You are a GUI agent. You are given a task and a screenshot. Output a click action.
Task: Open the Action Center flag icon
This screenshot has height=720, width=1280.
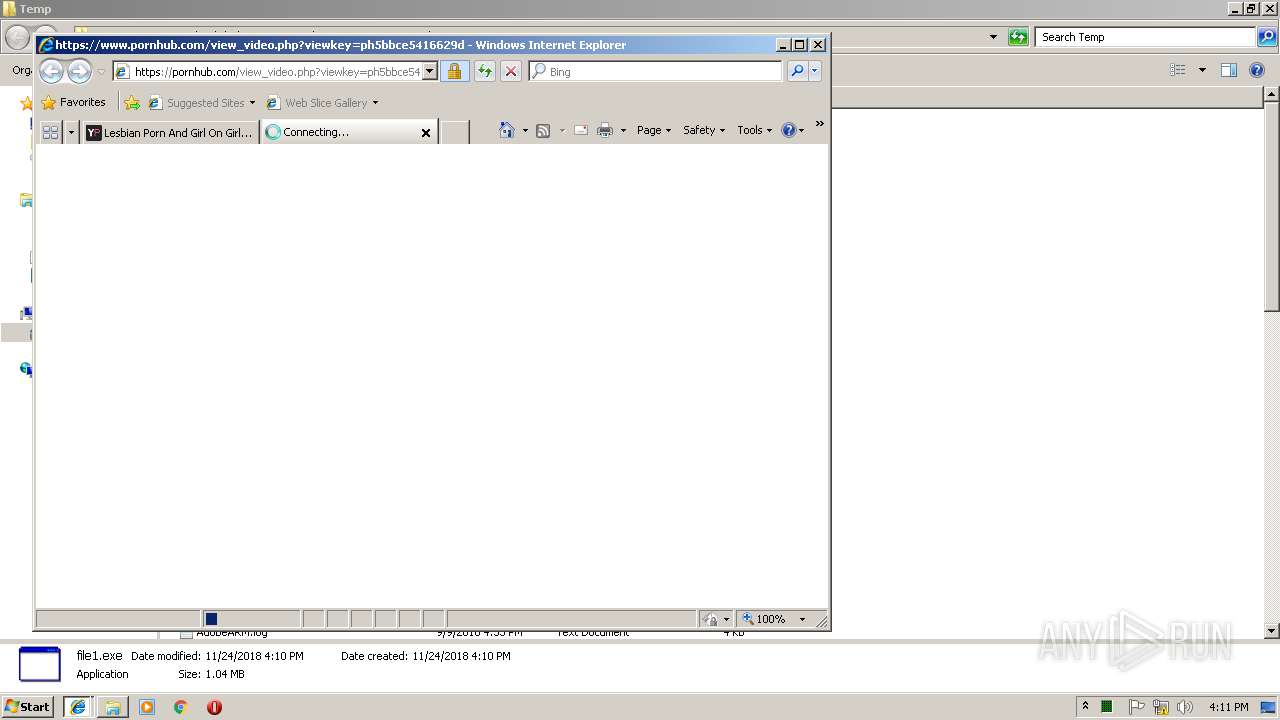coord(1136,706)
